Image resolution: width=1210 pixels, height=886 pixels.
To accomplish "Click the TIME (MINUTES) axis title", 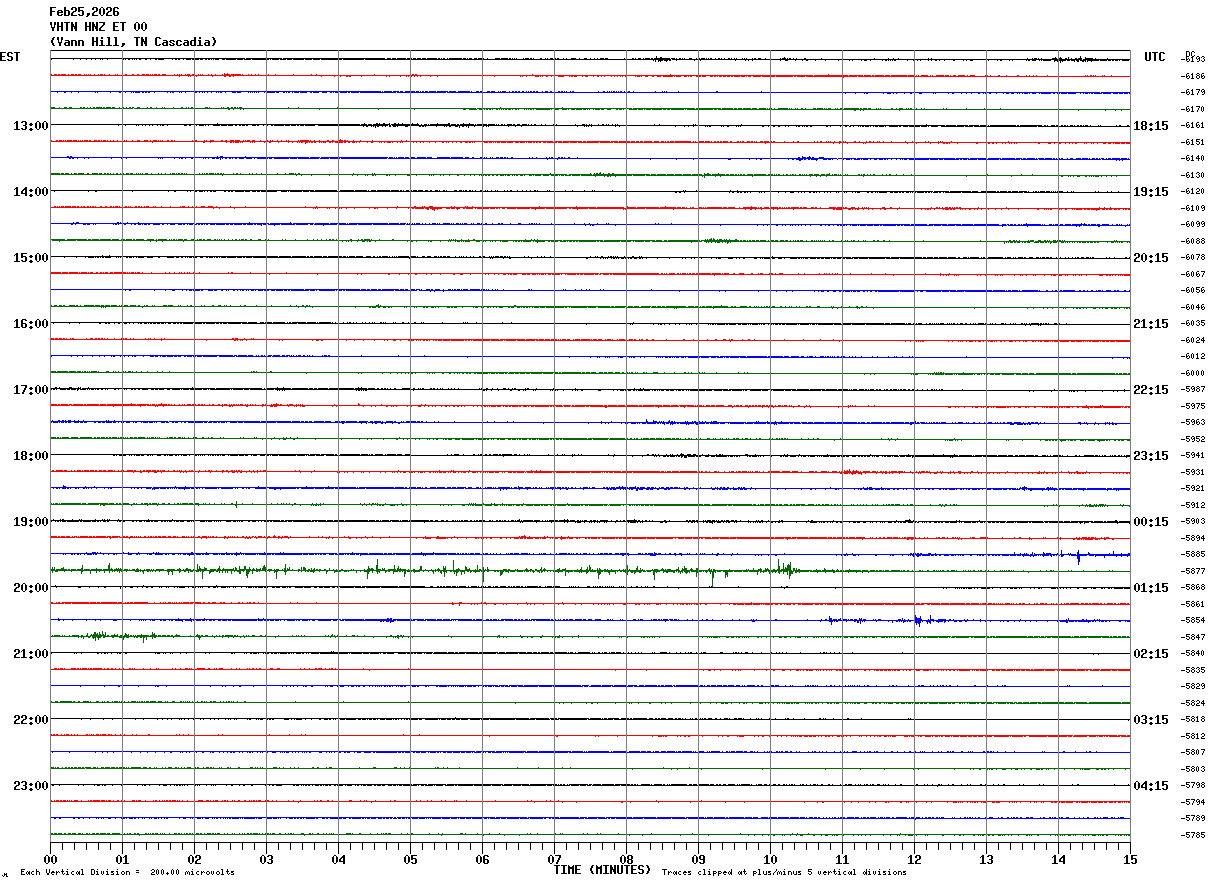I will (x=602, y=870).
